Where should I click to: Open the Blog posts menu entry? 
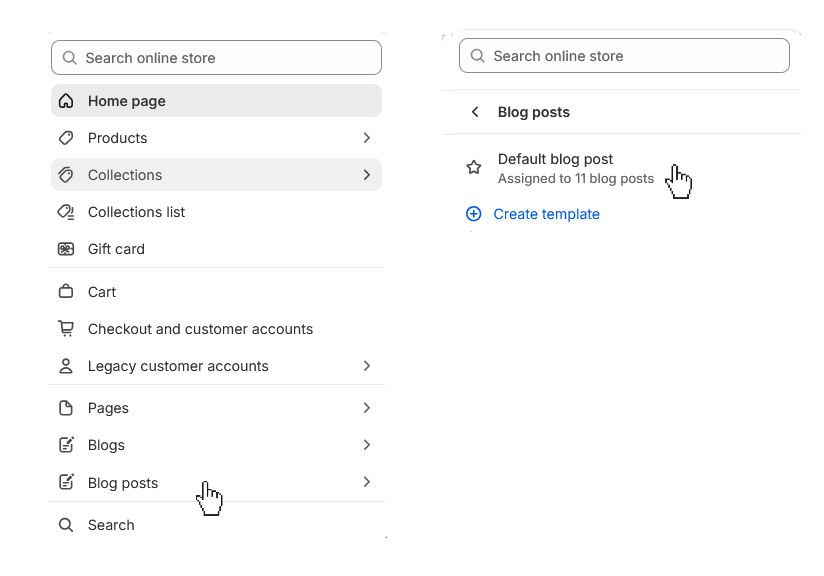point(216,482)
